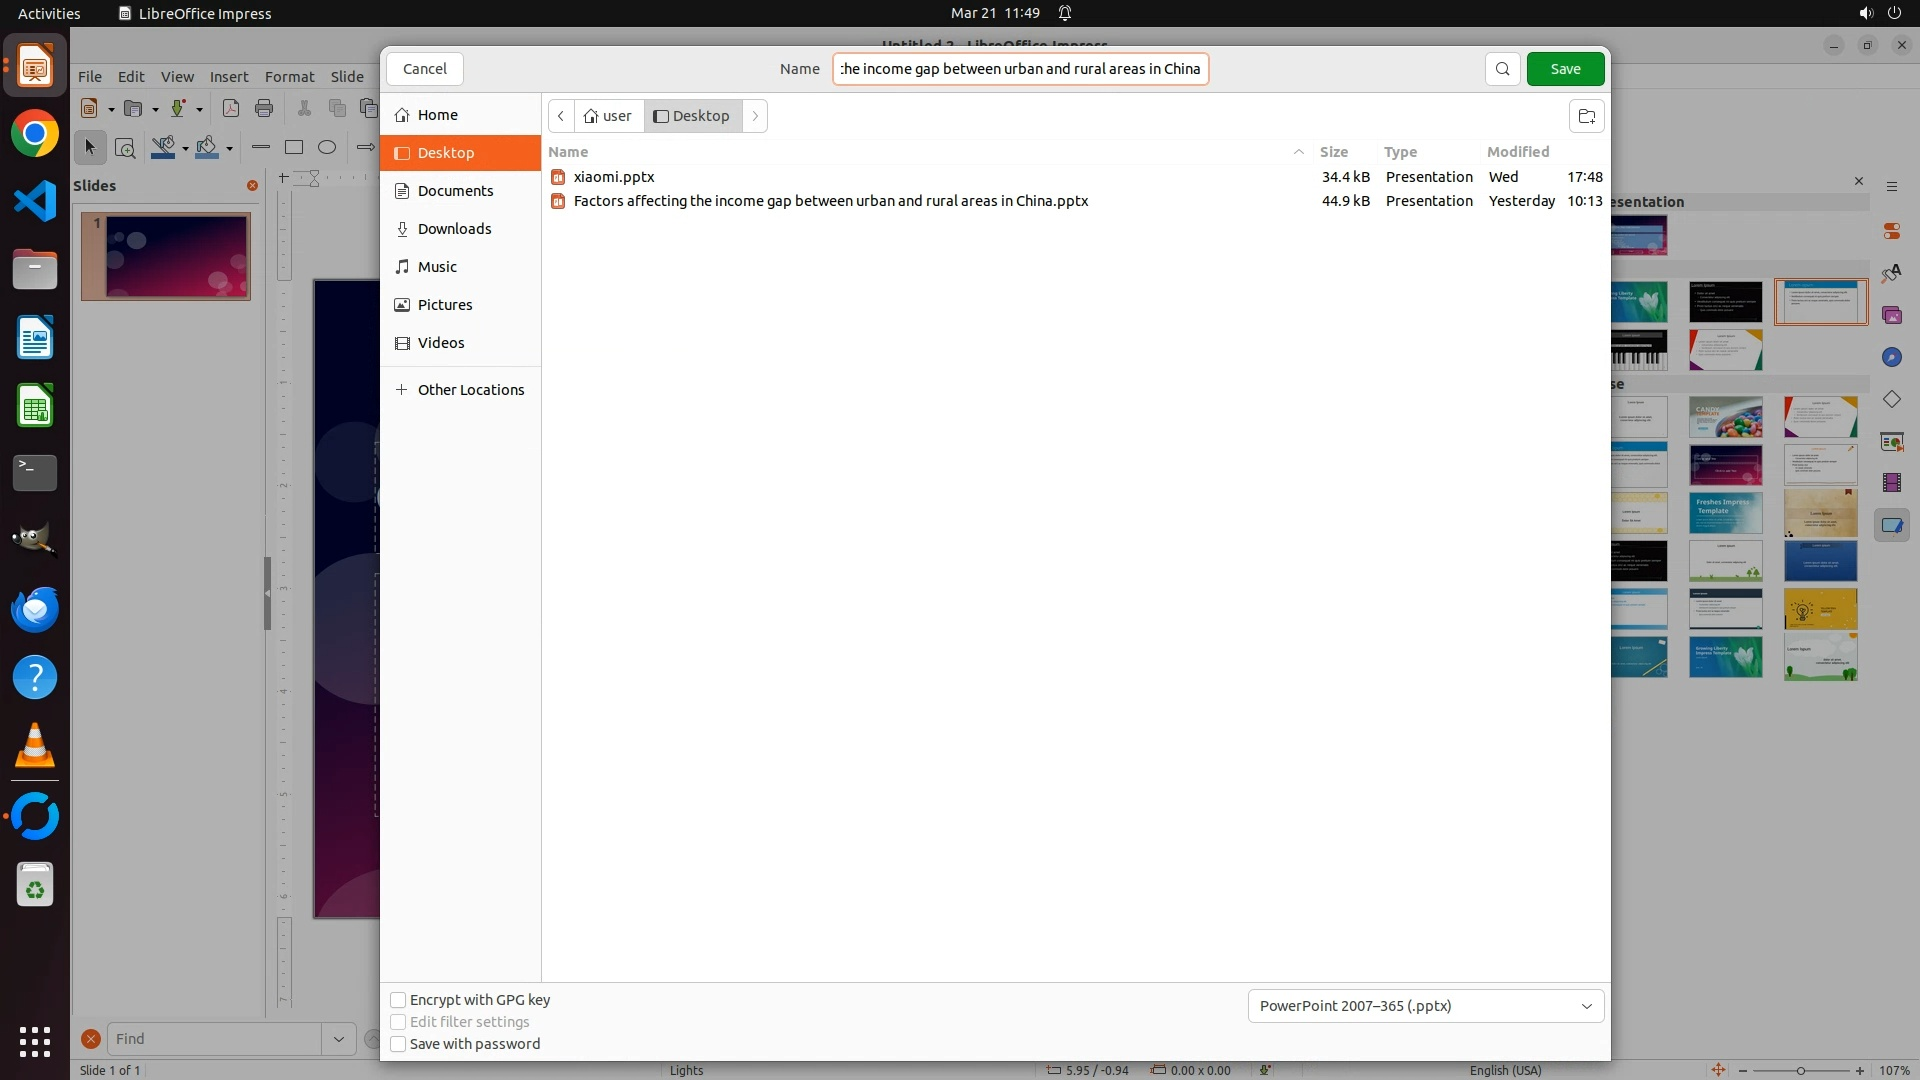1920x1080 pixels.
Task: Click the back arrow in path bar
Action: pos(561,116)
